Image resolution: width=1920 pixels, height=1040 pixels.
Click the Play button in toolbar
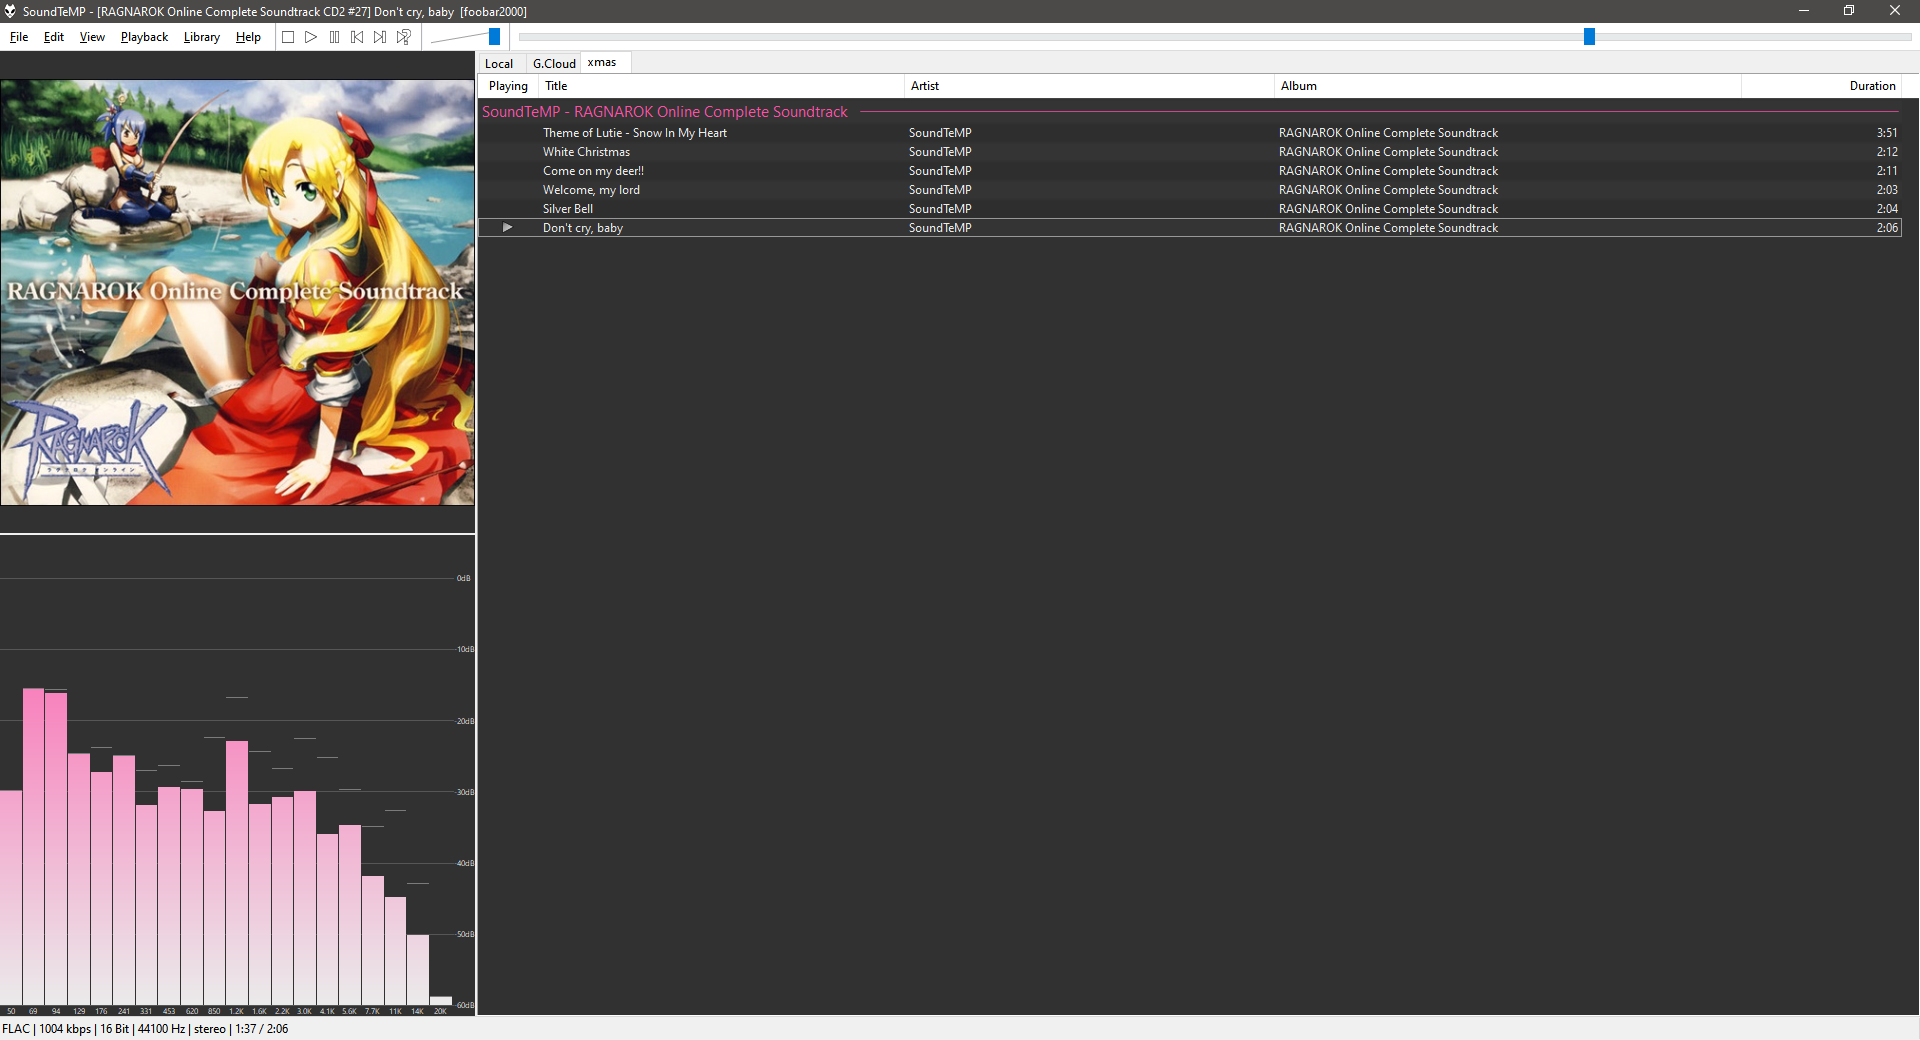[311, 37]
